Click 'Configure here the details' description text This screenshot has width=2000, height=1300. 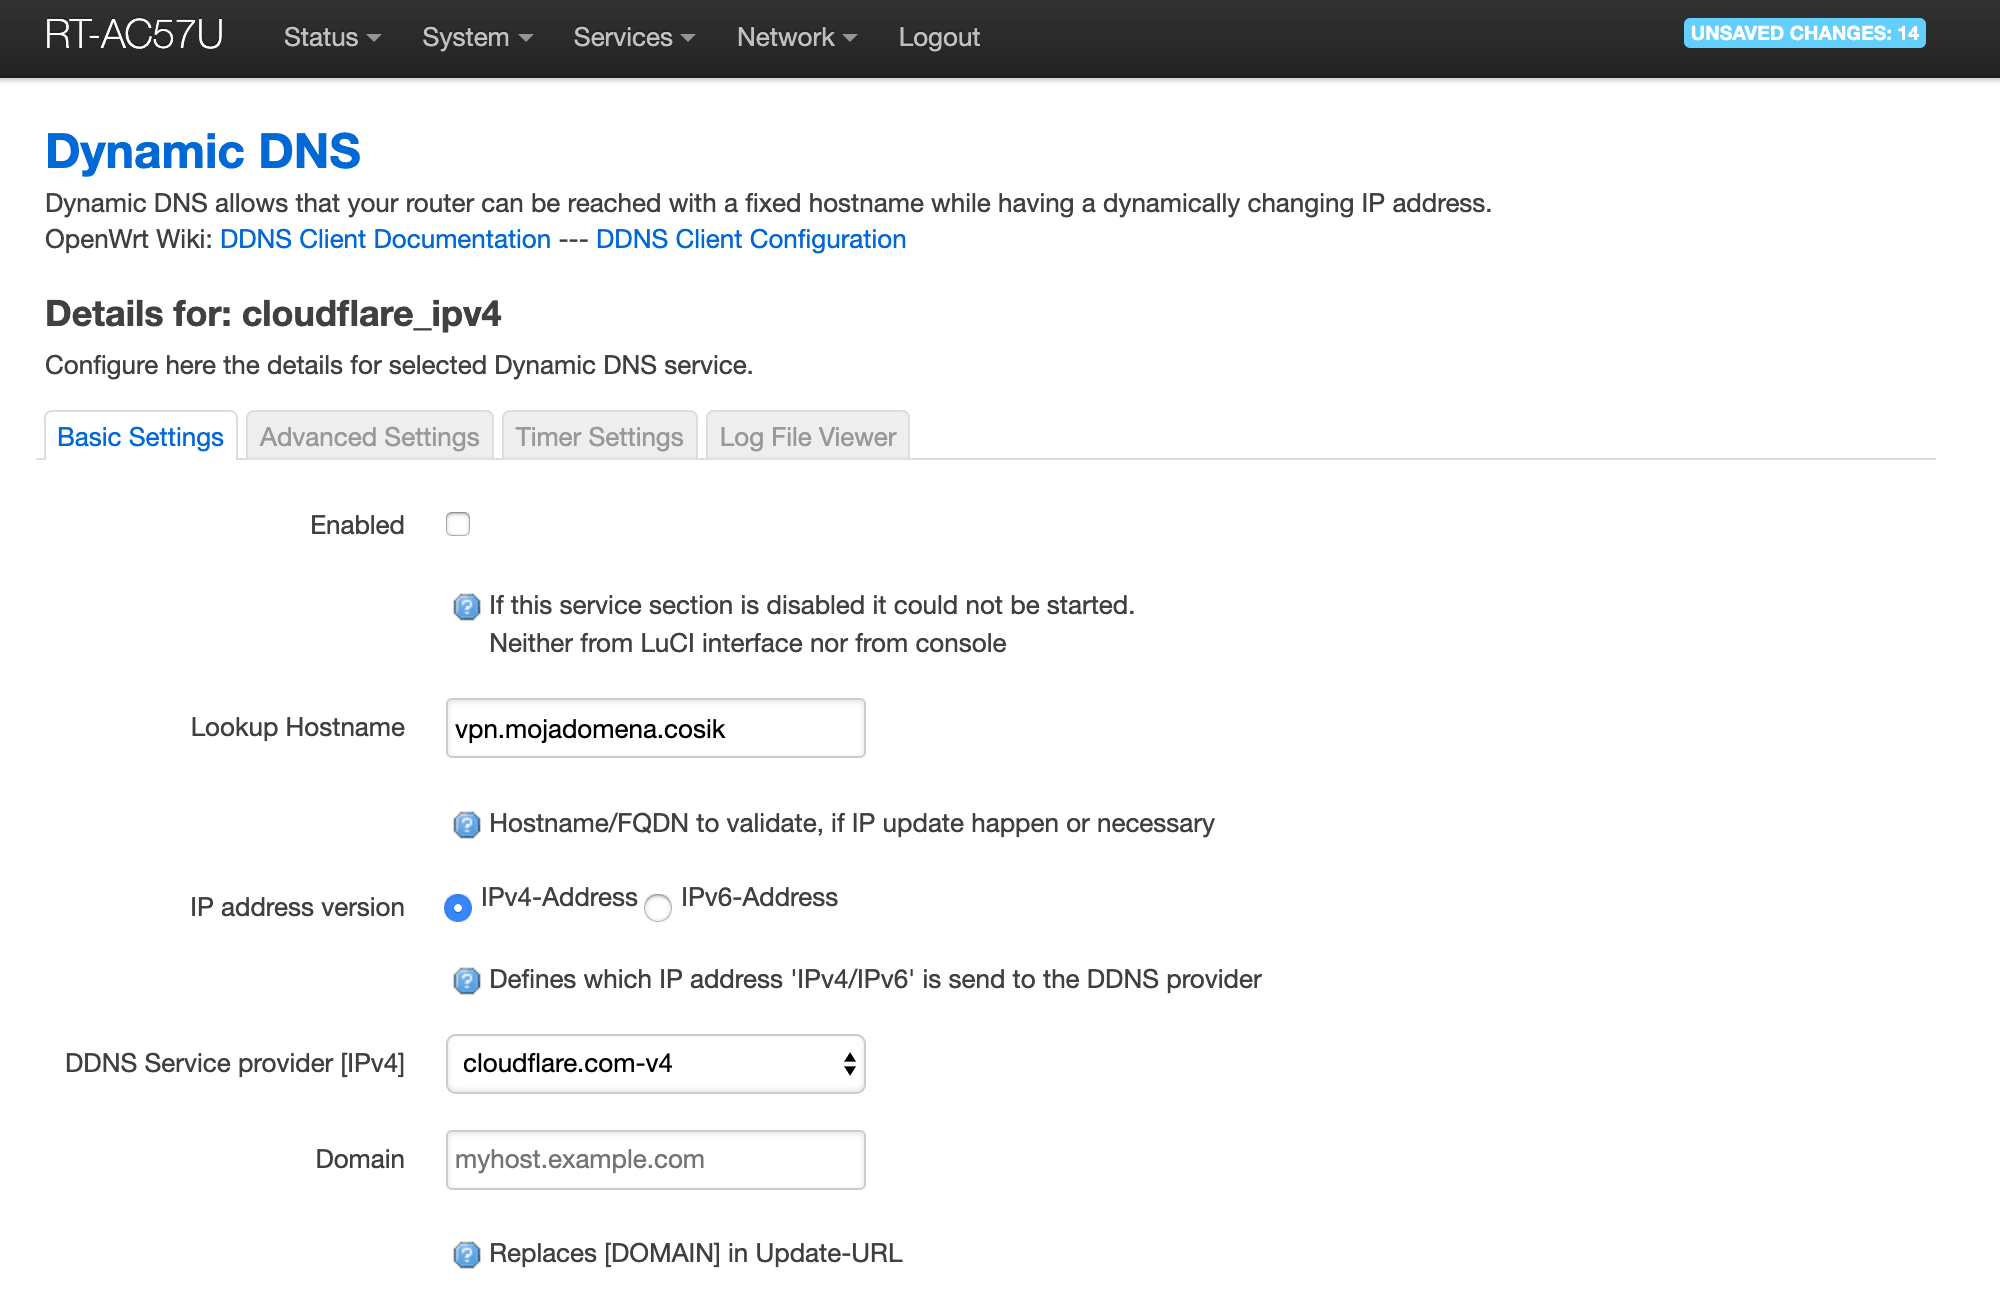399,365
